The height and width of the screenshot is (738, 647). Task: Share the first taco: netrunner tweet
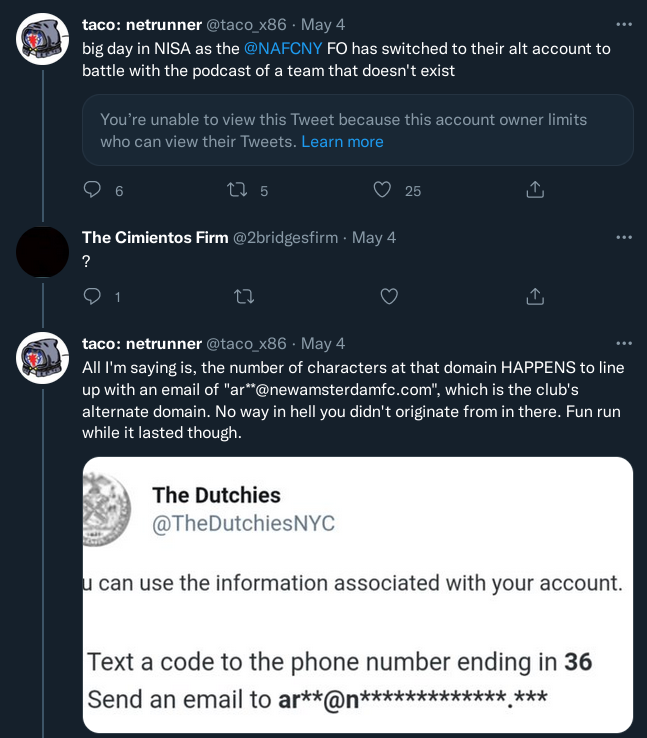click(535, 189)
